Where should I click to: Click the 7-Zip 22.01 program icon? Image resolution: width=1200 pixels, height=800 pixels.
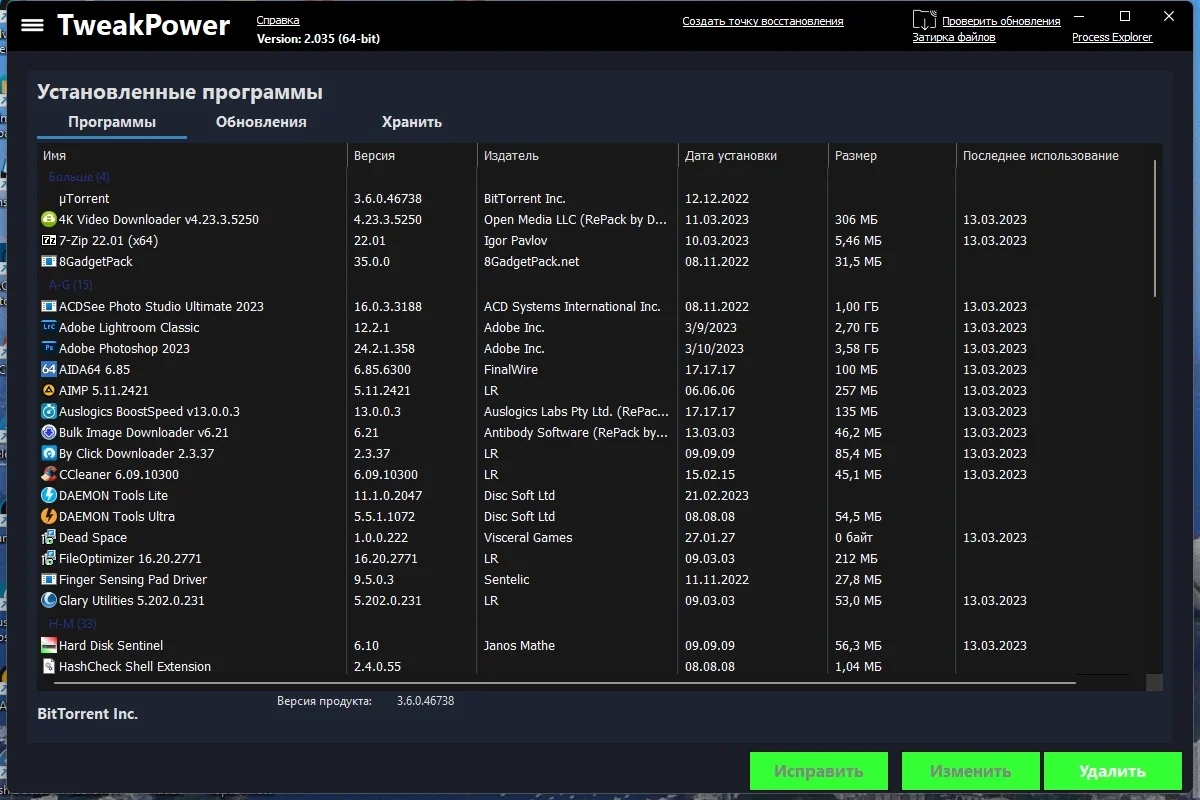(x=49, y=240)
